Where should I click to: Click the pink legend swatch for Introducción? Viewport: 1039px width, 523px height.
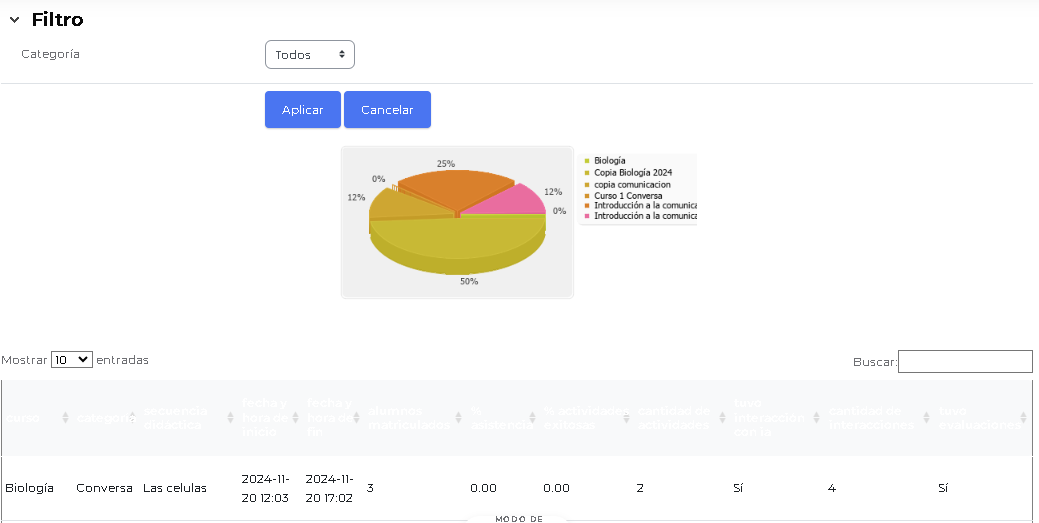(588, 216)
